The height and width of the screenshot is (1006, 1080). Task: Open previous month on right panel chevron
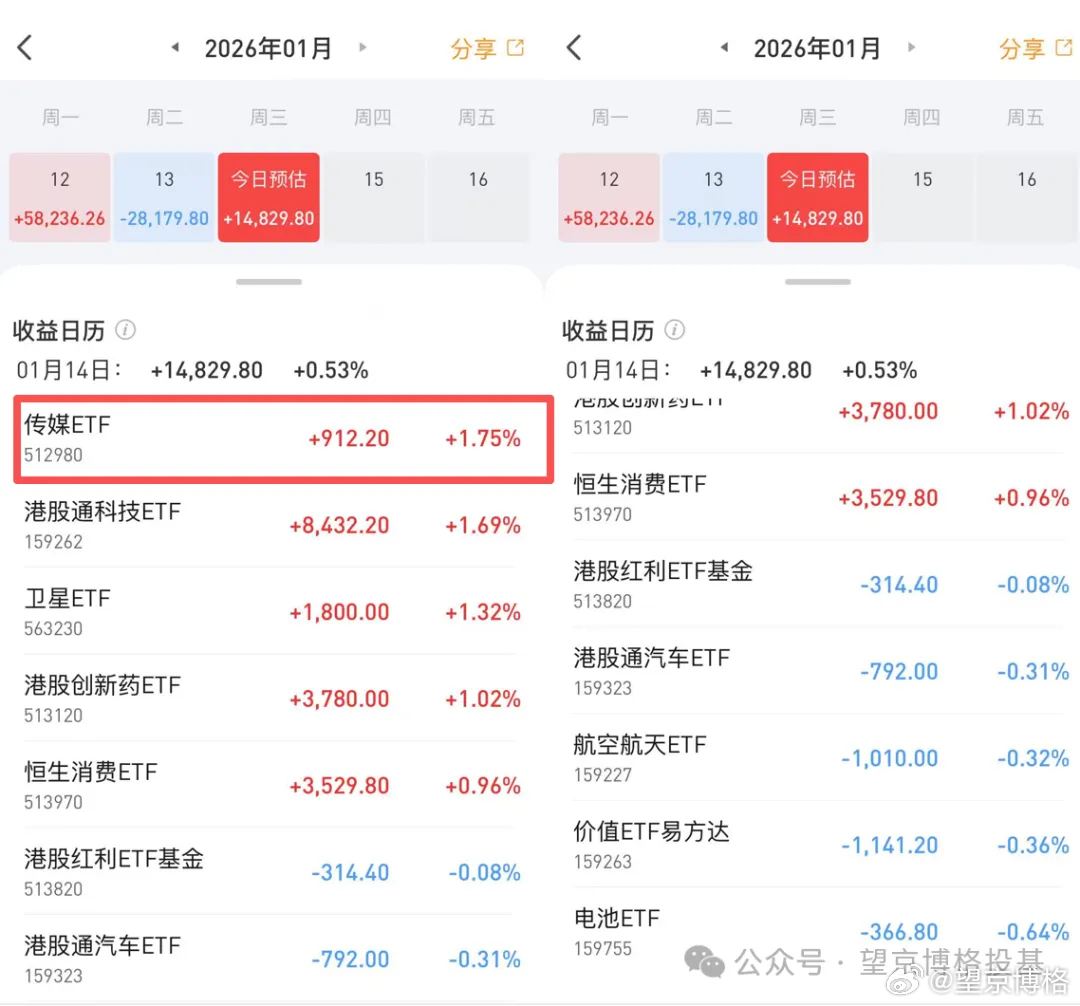[x=724, y=46]
